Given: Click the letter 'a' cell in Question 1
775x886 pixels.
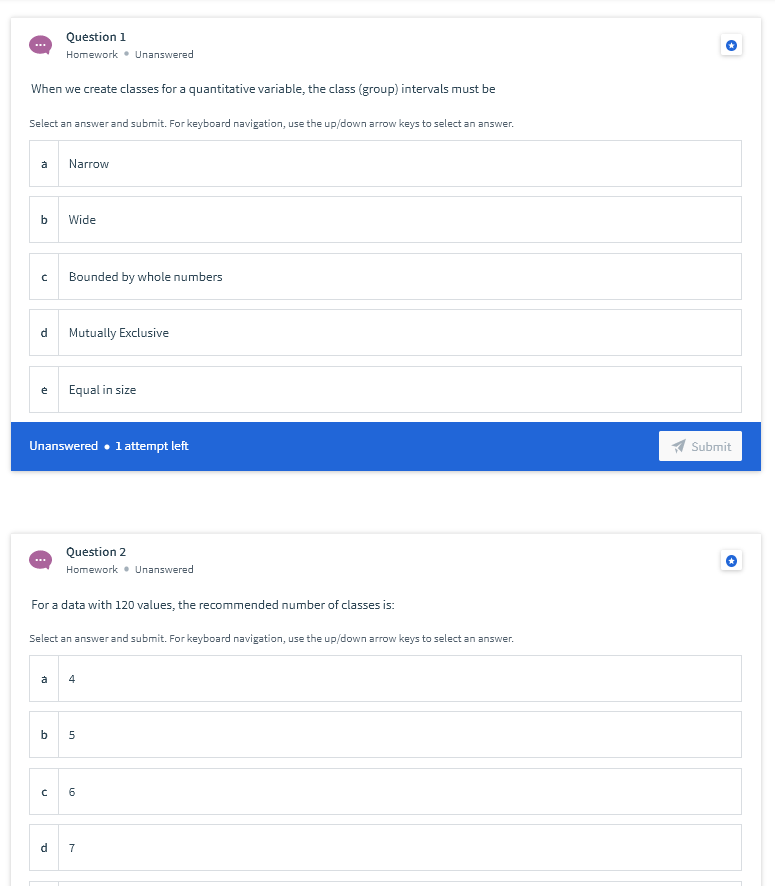Looking at the screenshot, I should 43,163.
